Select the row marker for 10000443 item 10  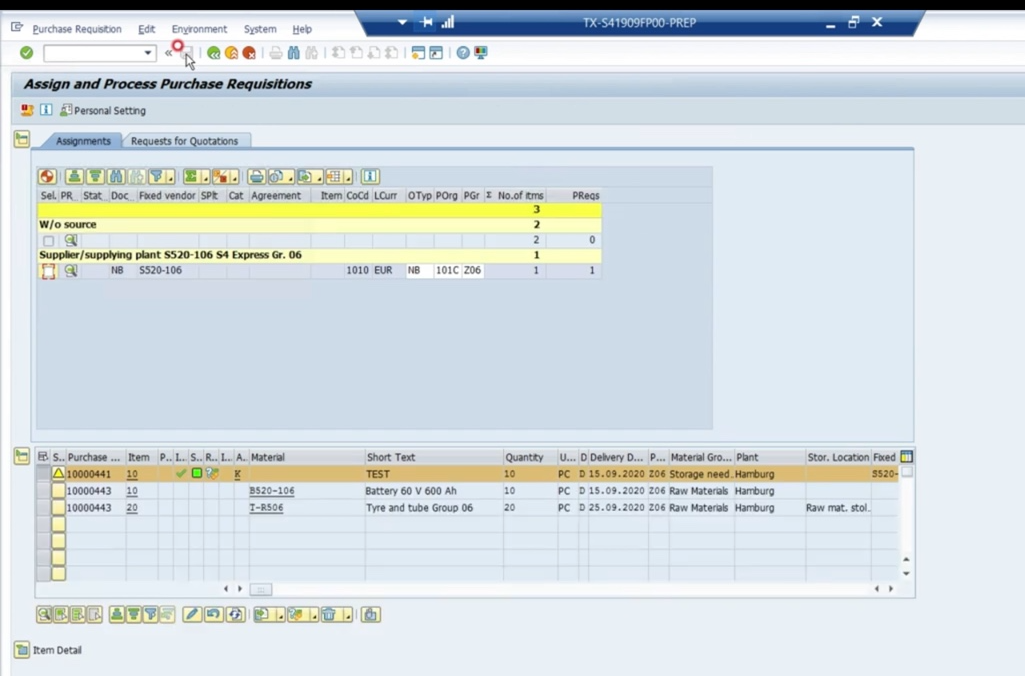coord(44,490)
